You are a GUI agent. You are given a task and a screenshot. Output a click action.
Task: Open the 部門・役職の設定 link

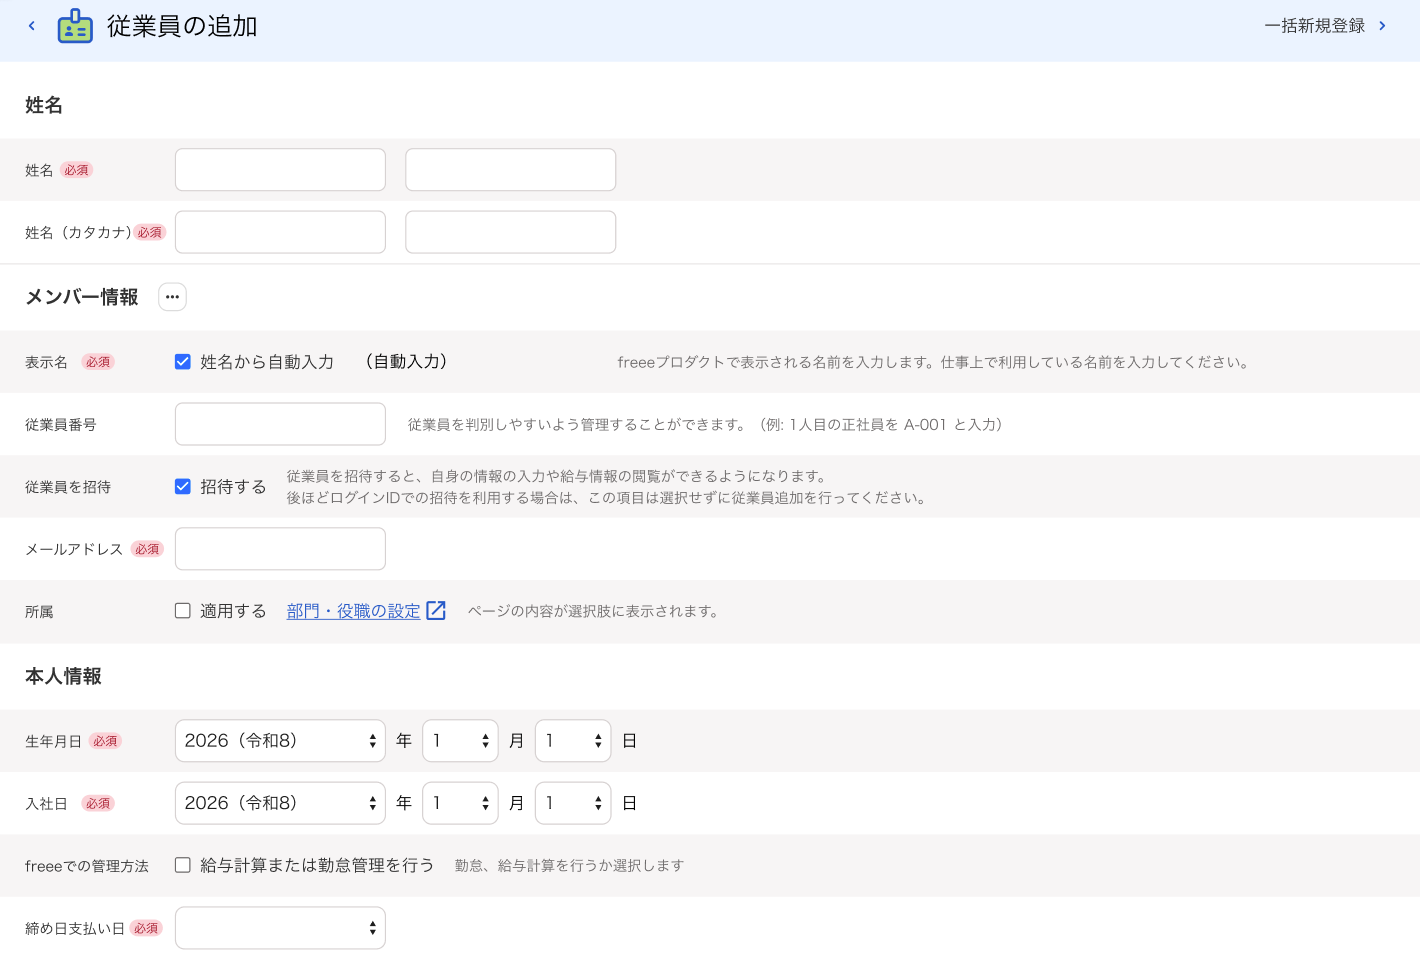pyautogui.click(x=354, y=611)
